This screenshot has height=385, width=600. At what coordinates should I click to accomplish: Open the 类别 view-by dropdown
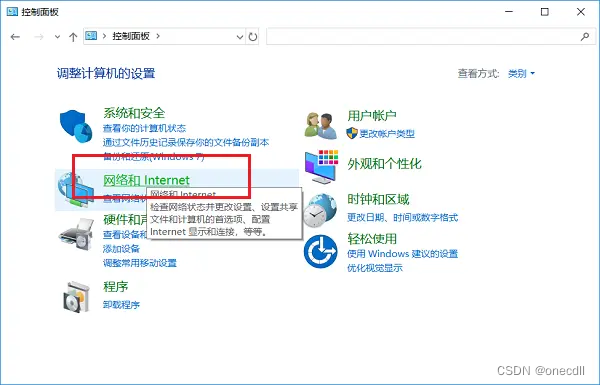521,73
